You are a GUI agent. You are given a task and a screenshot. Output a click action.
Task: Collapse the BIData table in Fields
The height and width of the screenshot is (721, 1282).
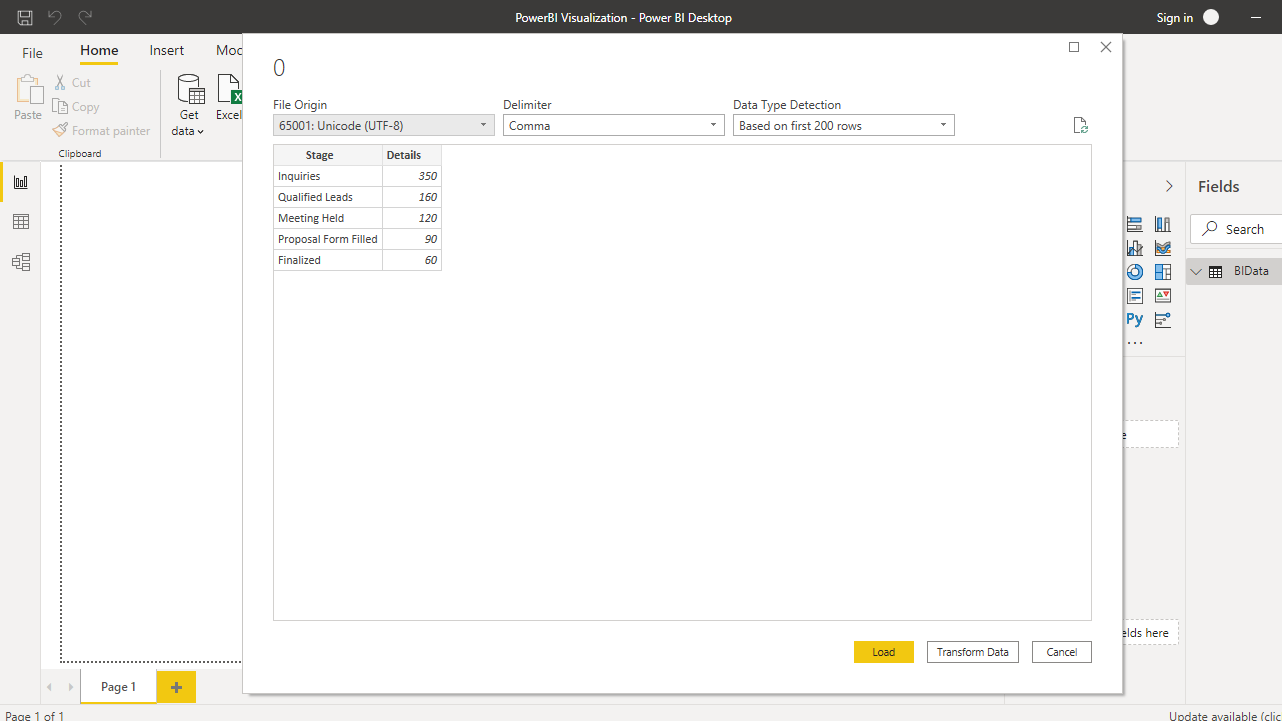click(x=1196, y=272)
